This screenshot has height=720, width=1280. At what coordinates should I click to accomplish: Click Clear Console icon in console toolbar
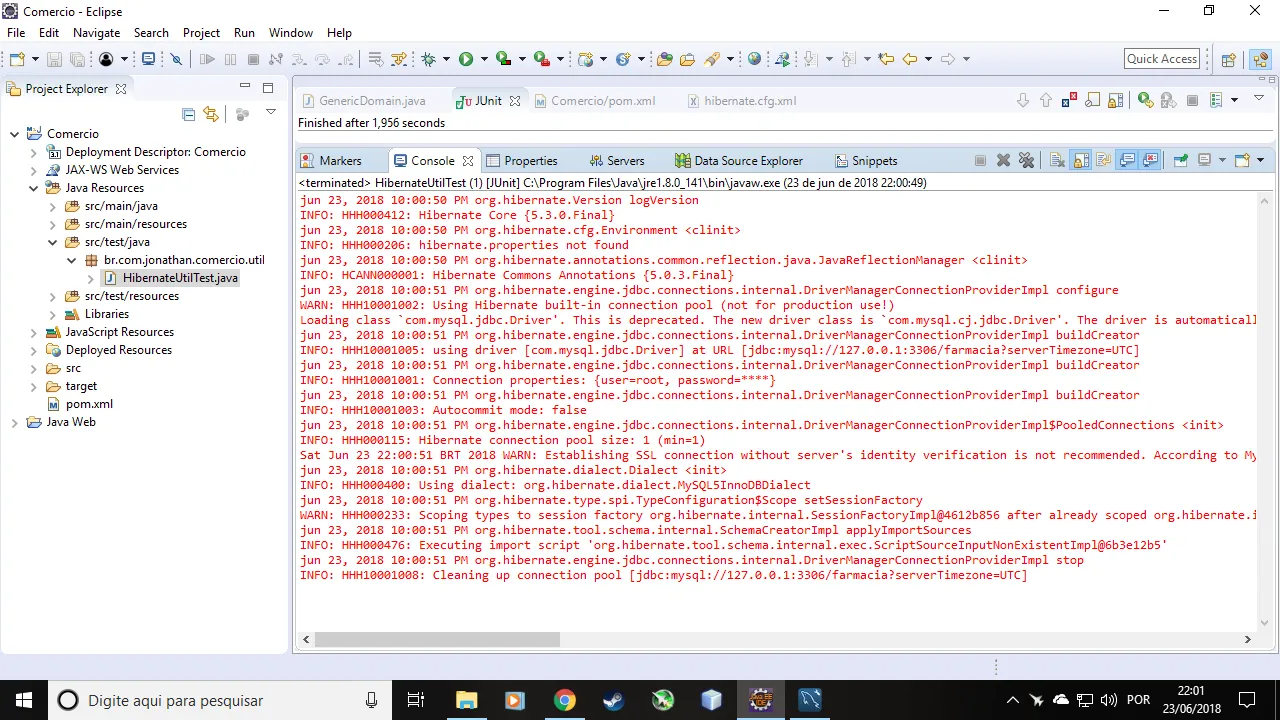point(1057,160)
